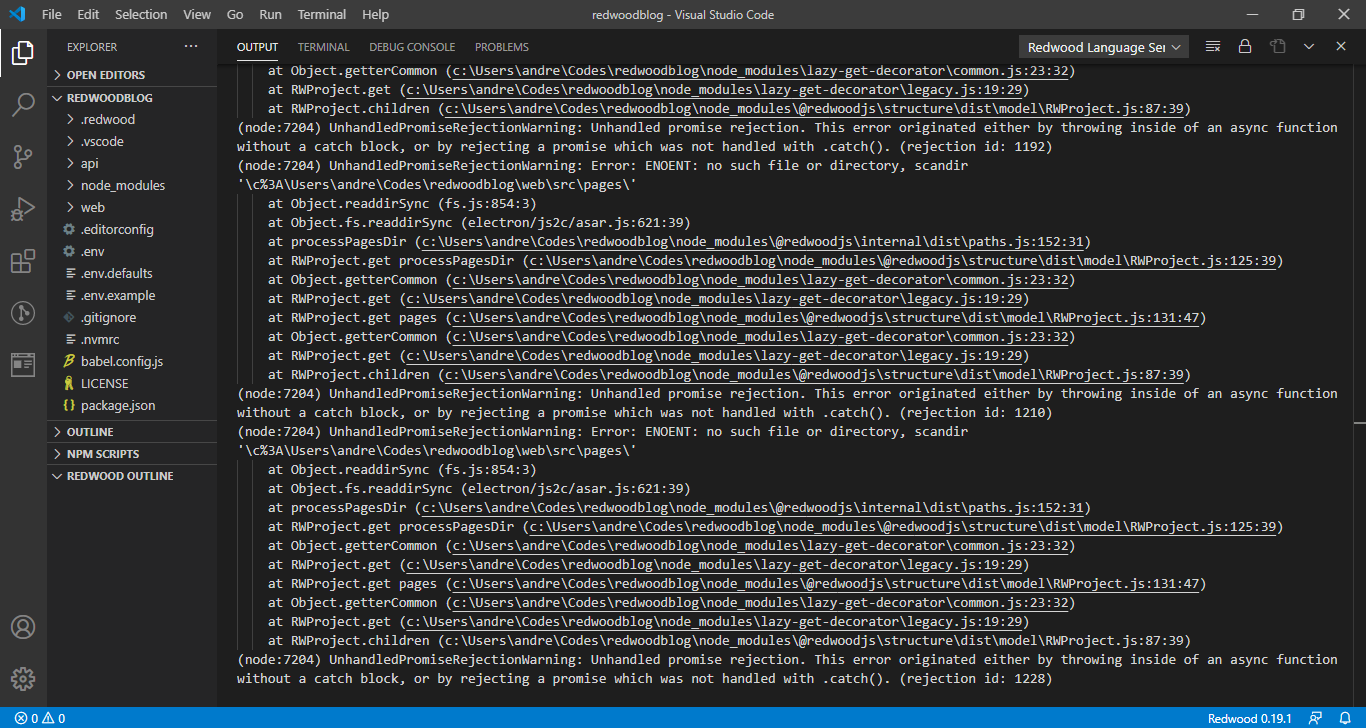Click the feedback icon in status bar
This screenshot has height=728, width=1366.
pyautogui.click(x=1317, y=718)
